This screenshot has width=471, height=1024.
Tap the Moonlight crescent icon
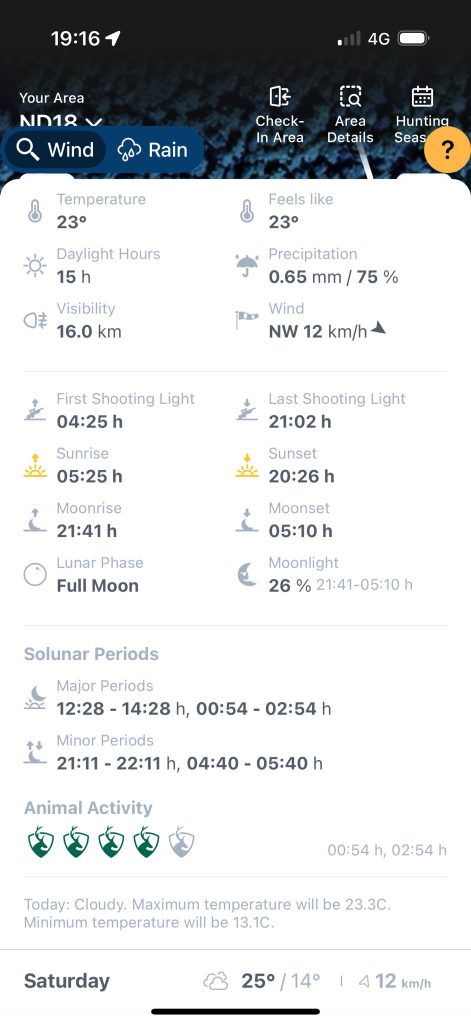(x=247, y=575)
